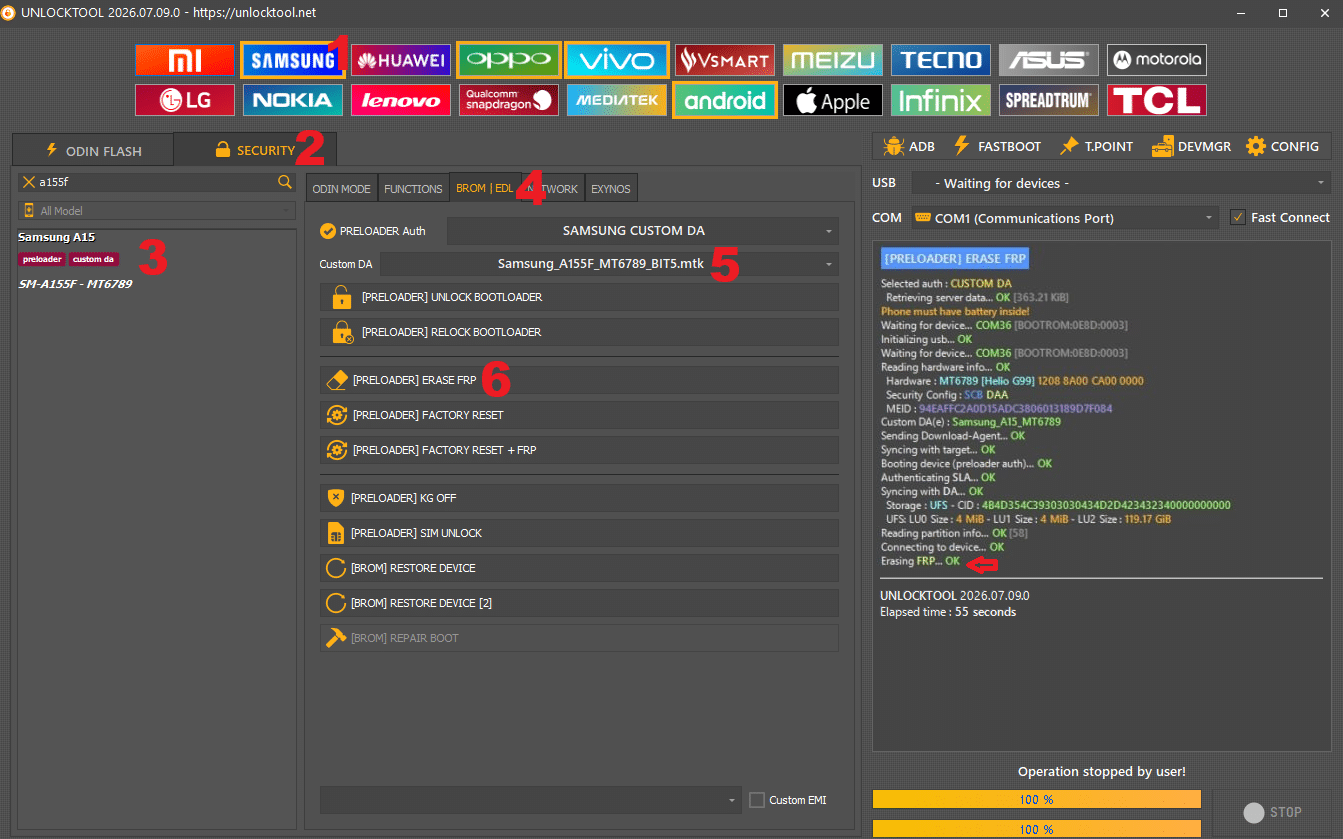Expand the Custom DA file dropdown

(x=609, y=264)
